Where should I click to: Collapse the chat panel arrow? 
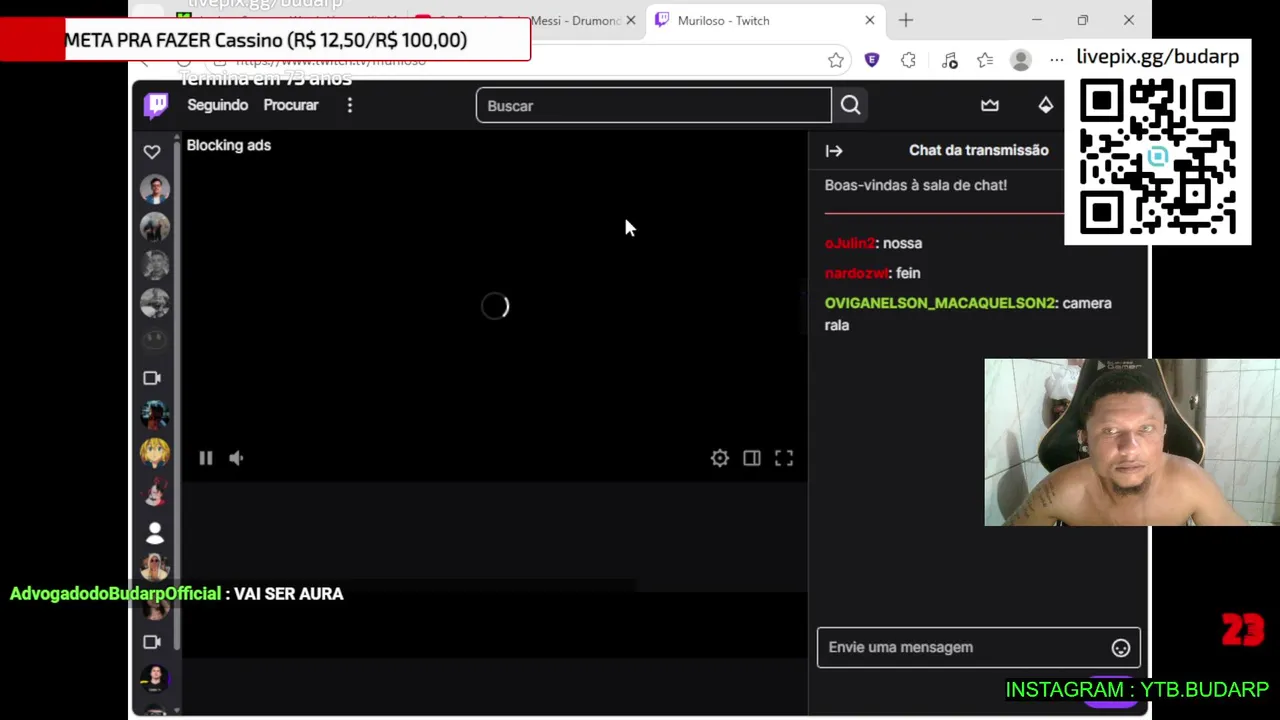tap(834, 151)
